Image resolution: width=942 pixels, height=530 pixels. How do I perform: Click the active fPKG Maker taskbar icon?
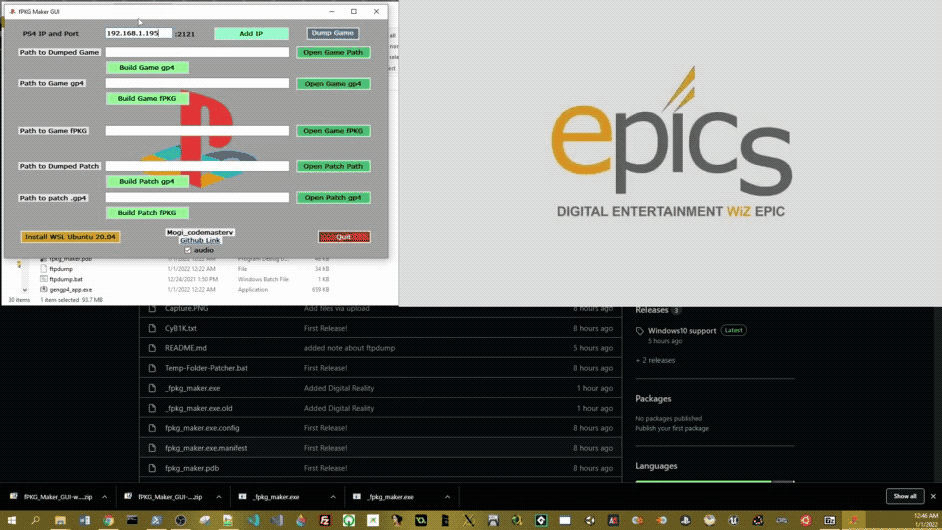click(853, 520)
